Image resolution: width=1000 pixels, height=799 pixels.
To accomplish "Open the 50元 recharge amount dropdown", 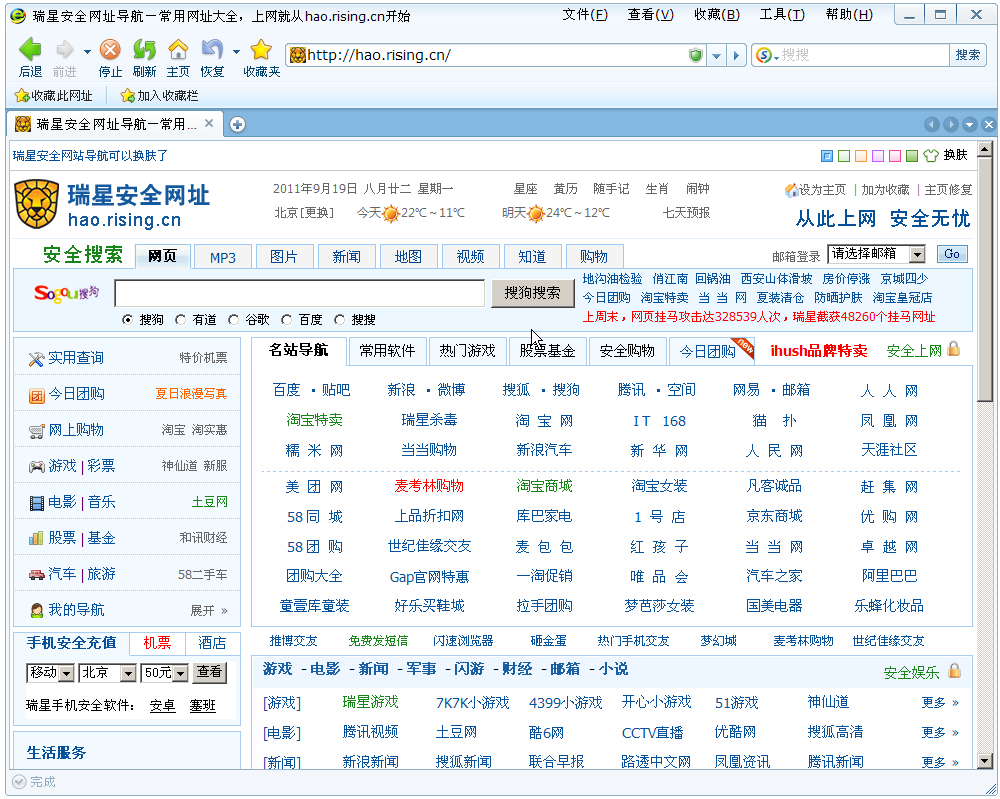I will click(165, 673).
